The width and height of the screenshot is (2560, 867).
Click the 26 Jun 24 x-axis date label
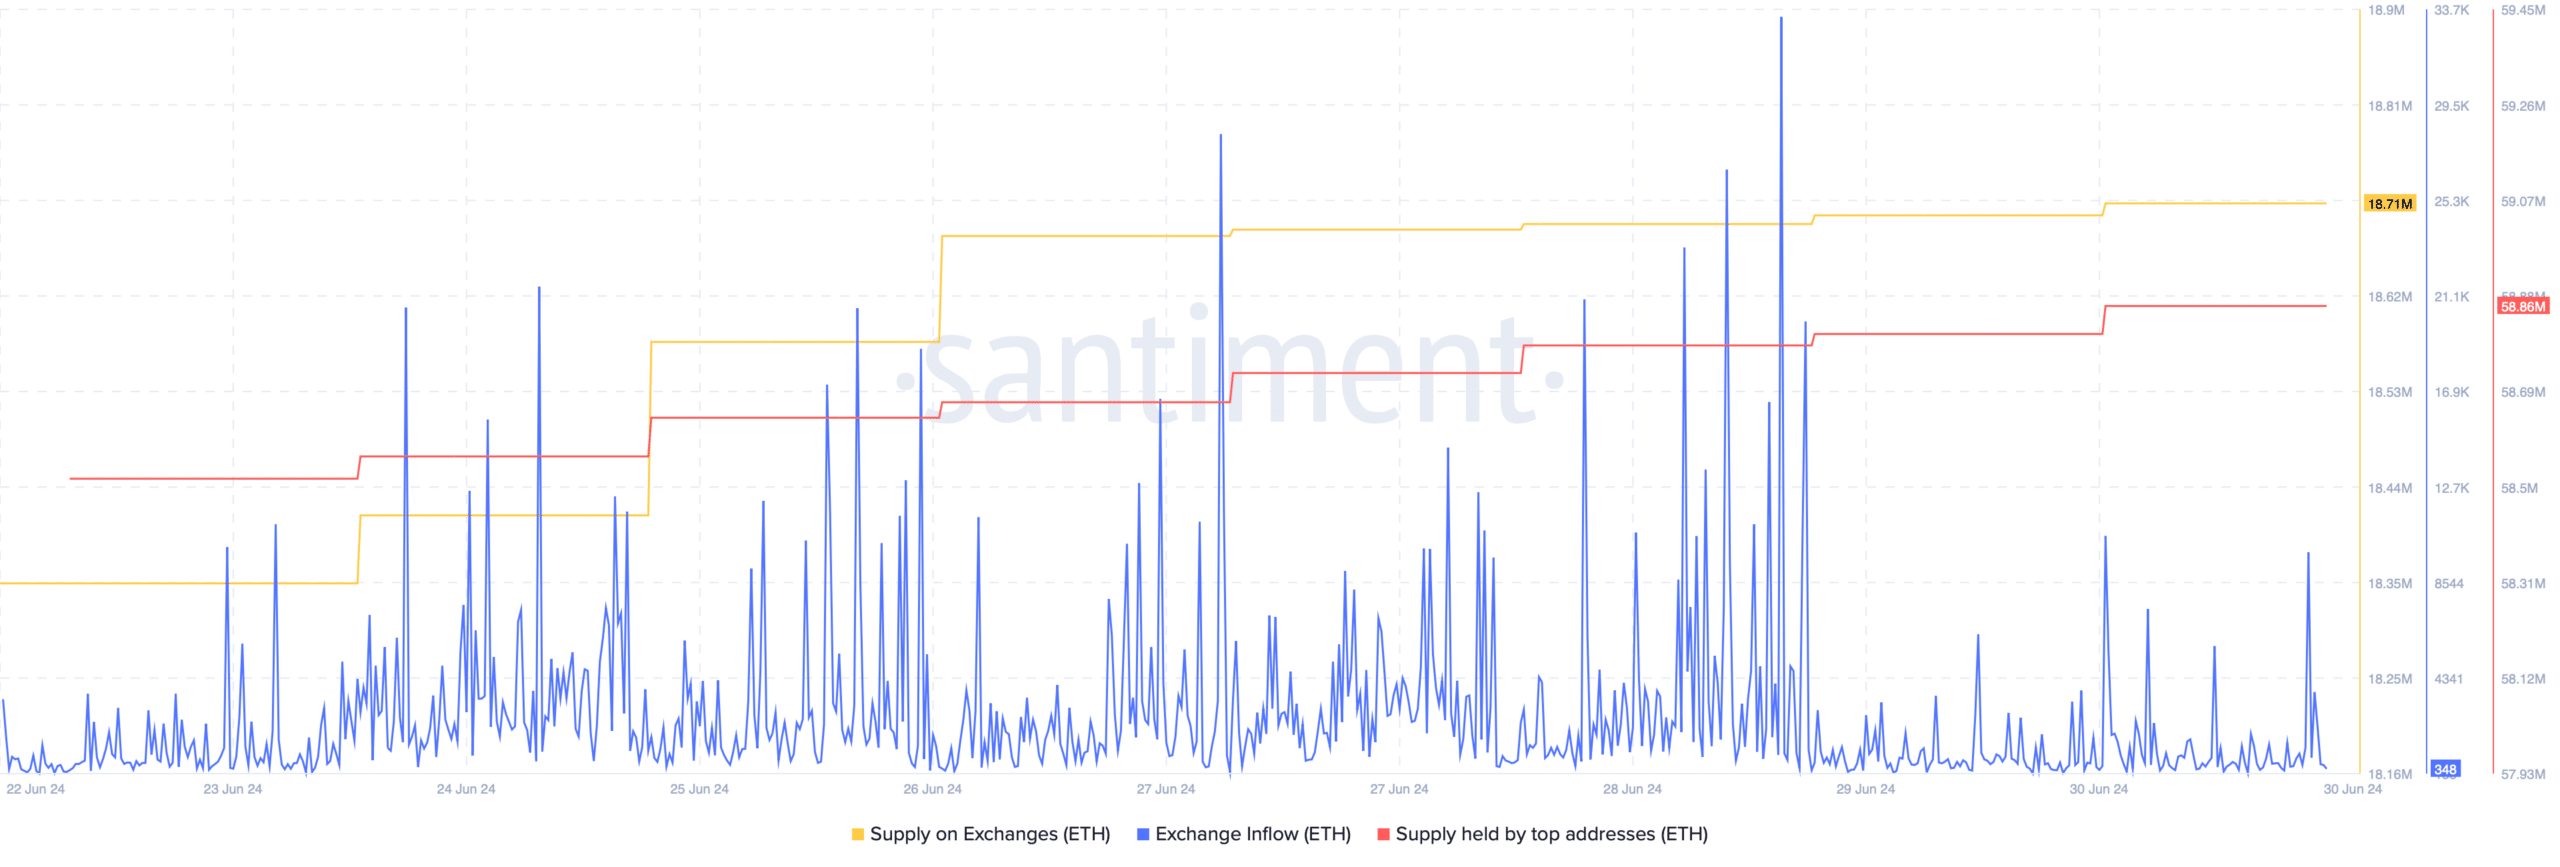932,790
